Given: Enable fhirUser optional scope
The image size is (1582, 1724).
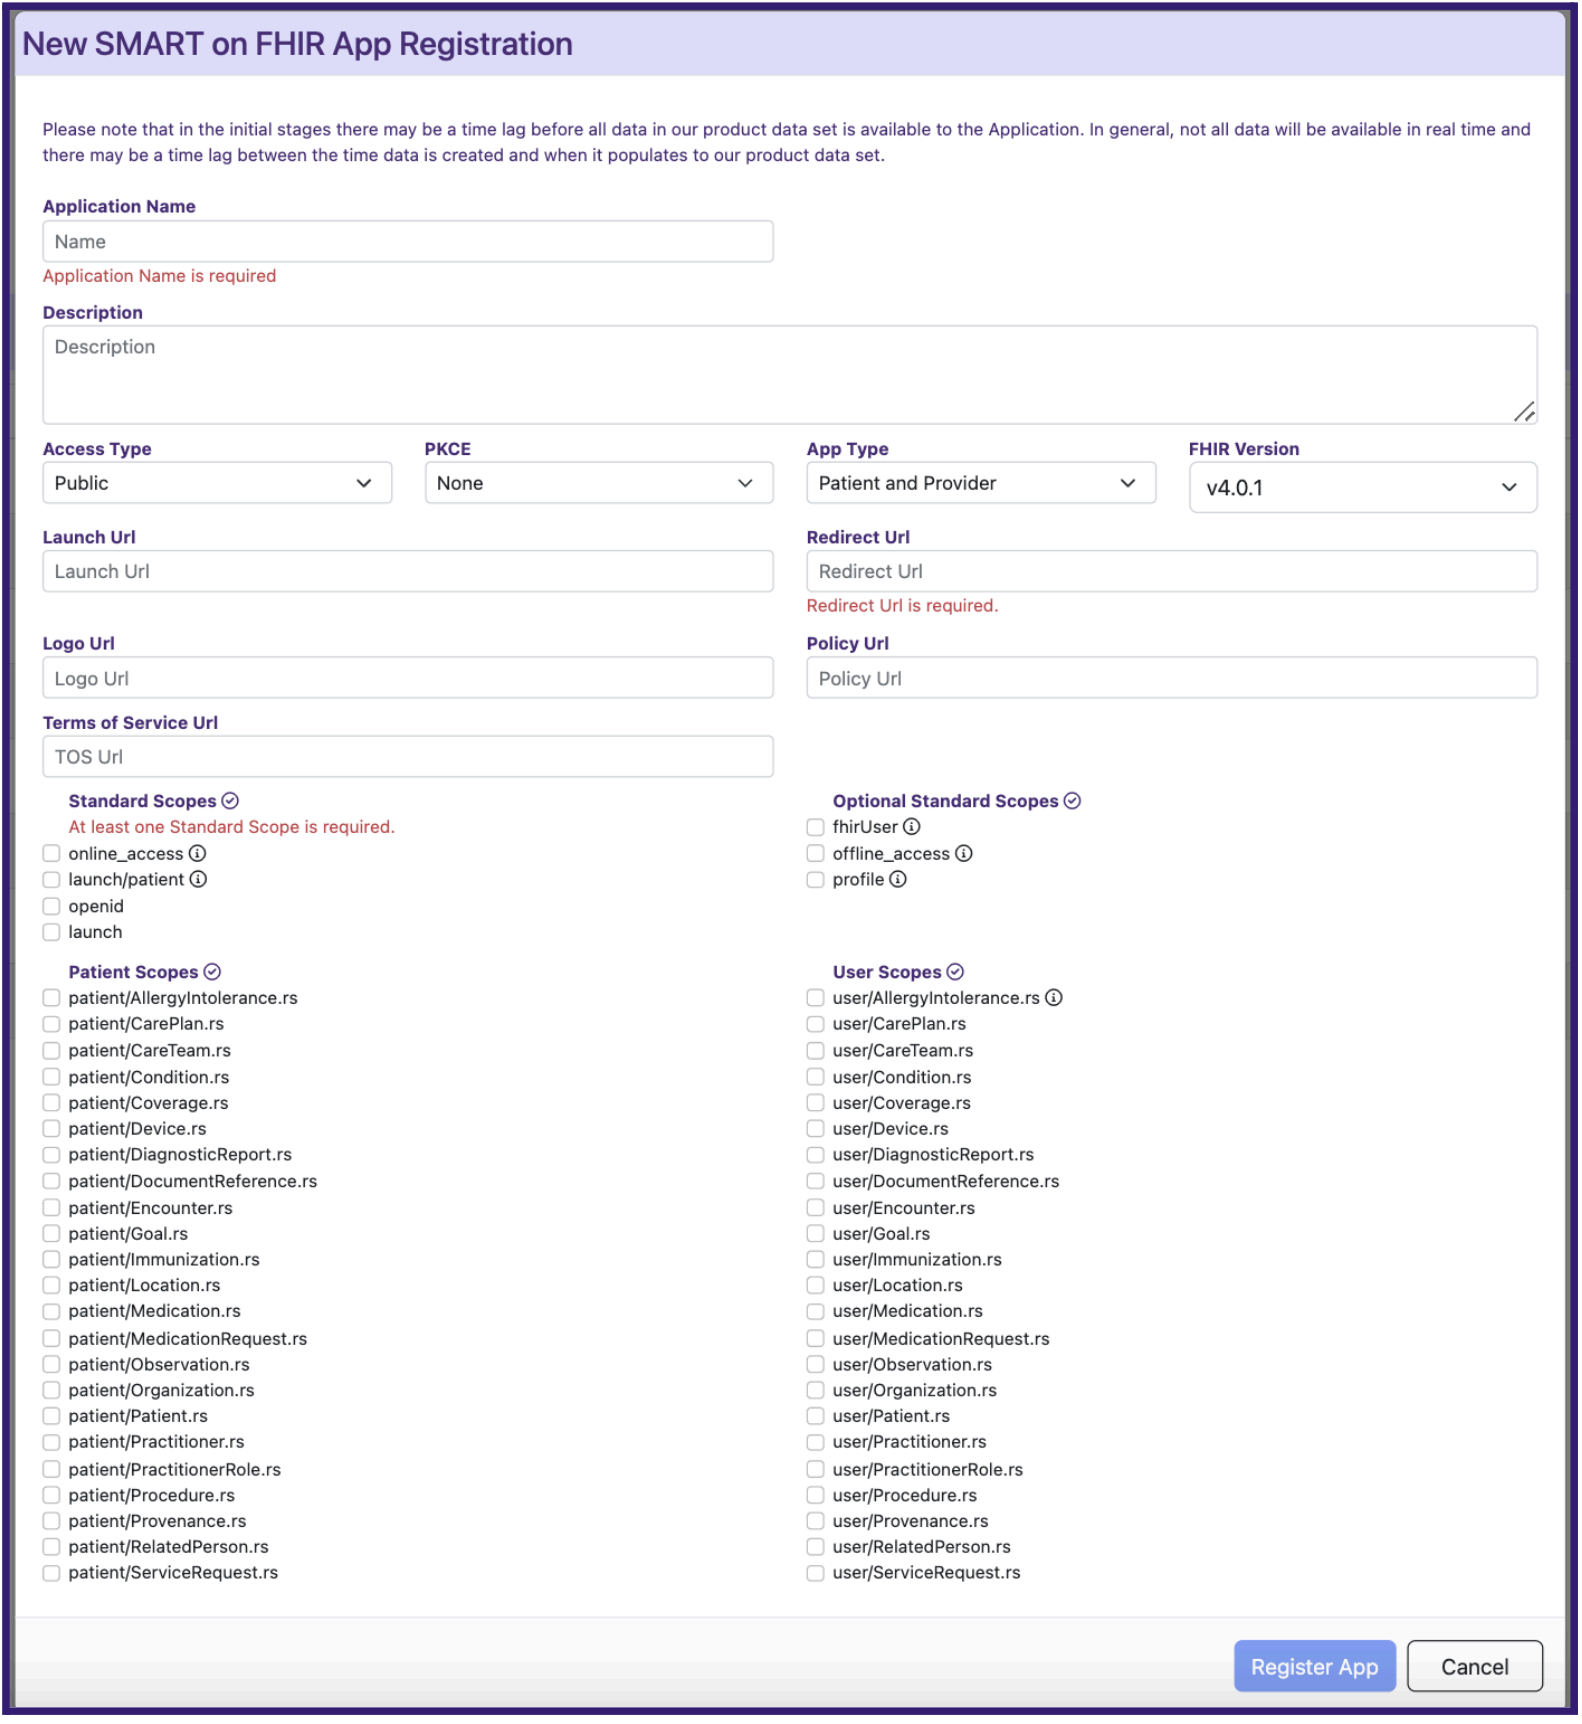Looking at the screenshot, I should (x=816, y=828).
